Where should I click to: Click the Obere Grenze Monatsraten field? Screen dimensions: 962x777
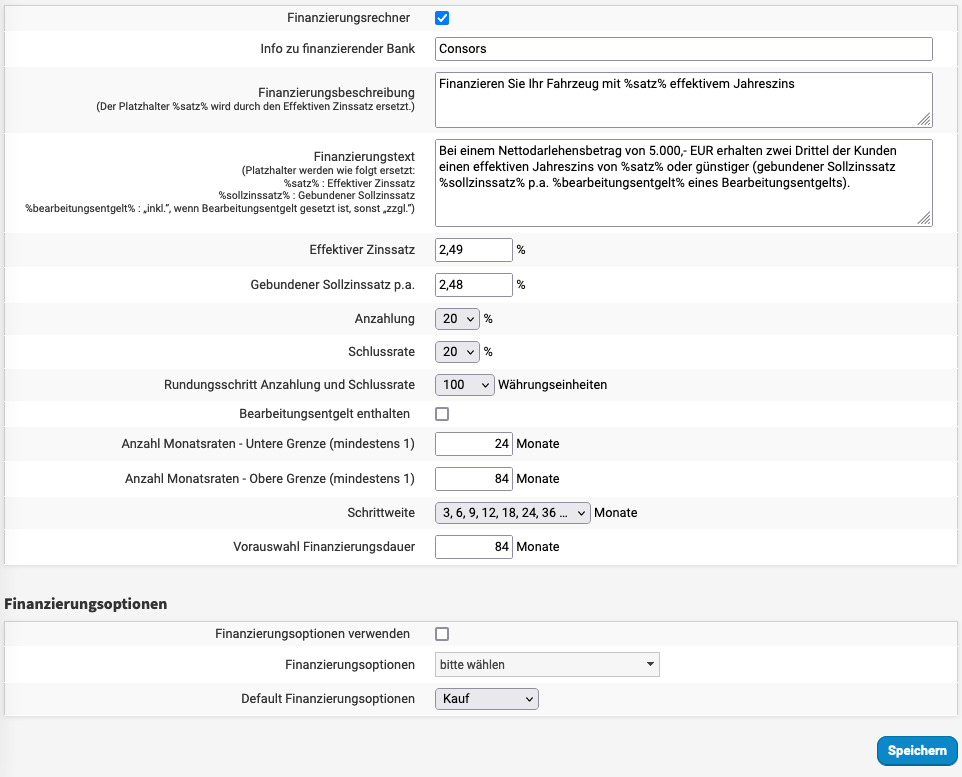[x=474, y=479]
